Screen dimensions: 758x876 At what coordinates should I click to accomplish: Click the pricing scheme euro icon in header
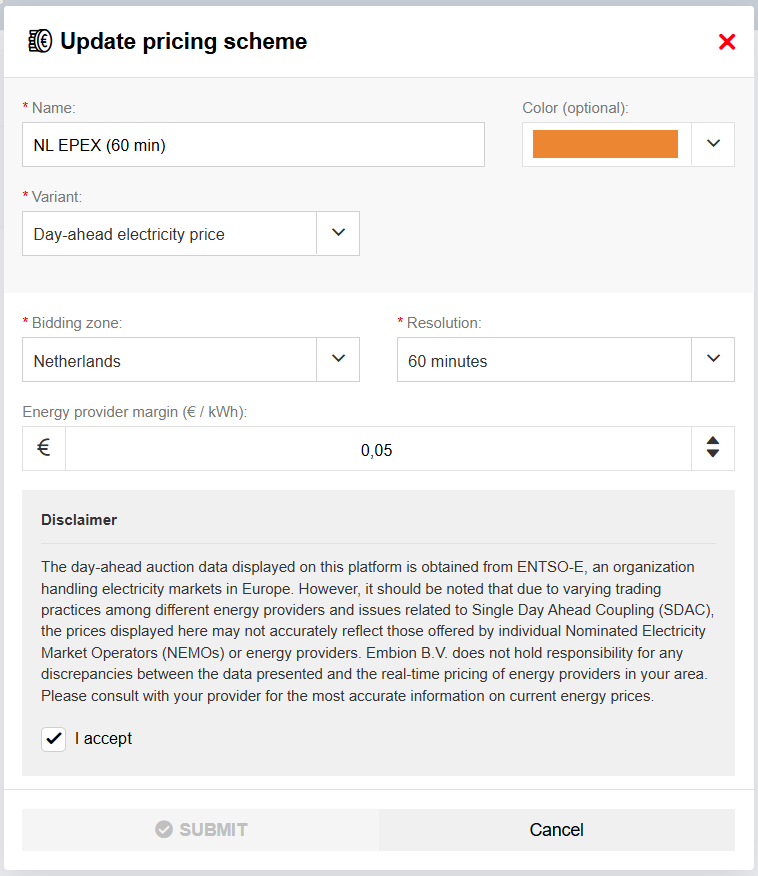point(39,41)
